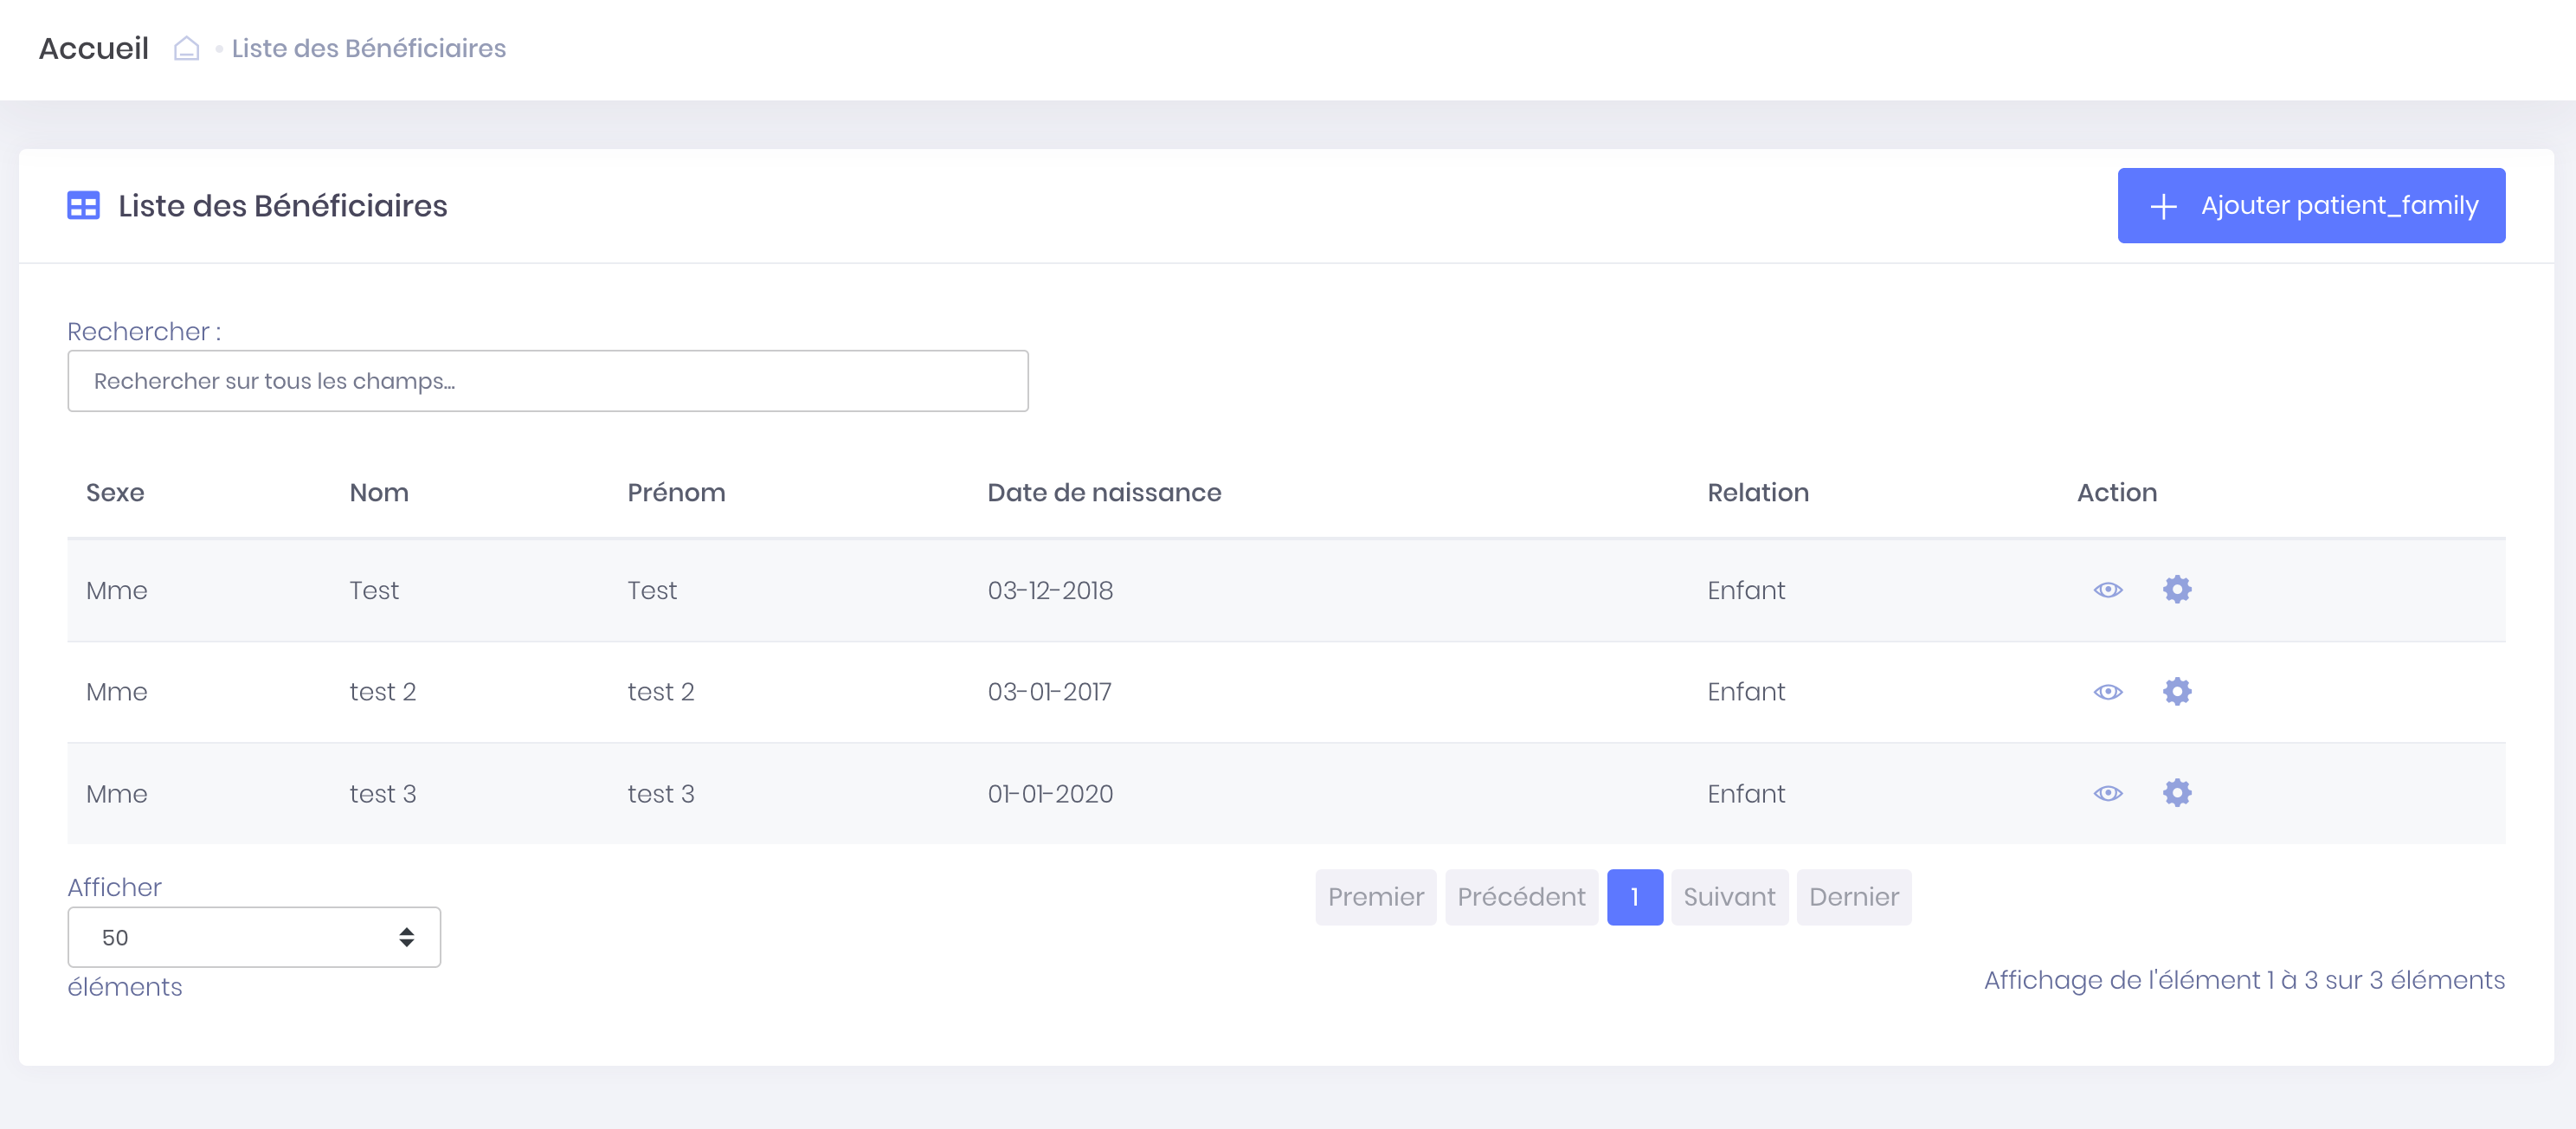Go to Premier page
Image resolution: width=2576 pixels, height=1129 pixels.
[x=1375, y=897]
